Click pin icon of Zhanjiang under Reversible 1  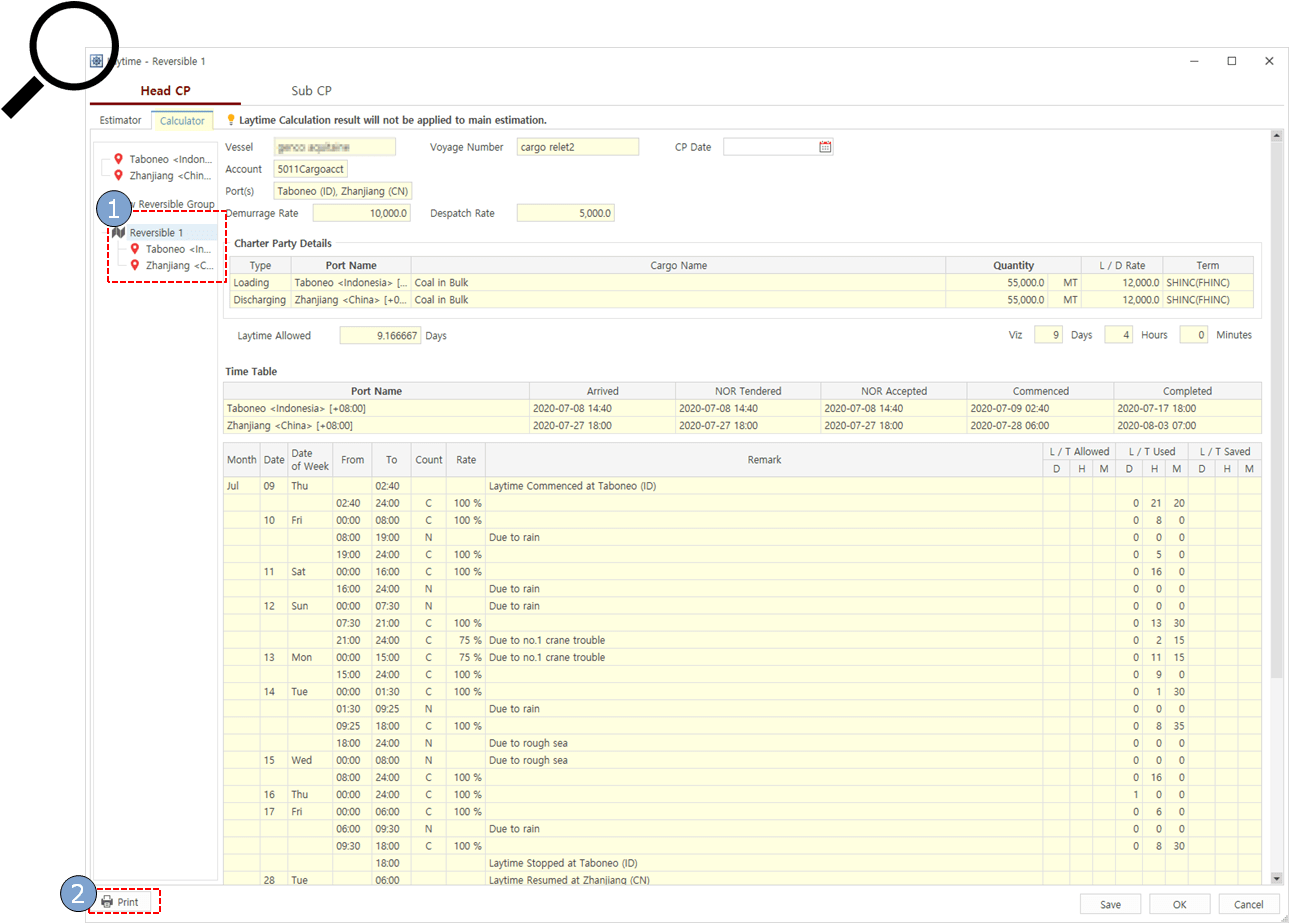coord(135,265)
